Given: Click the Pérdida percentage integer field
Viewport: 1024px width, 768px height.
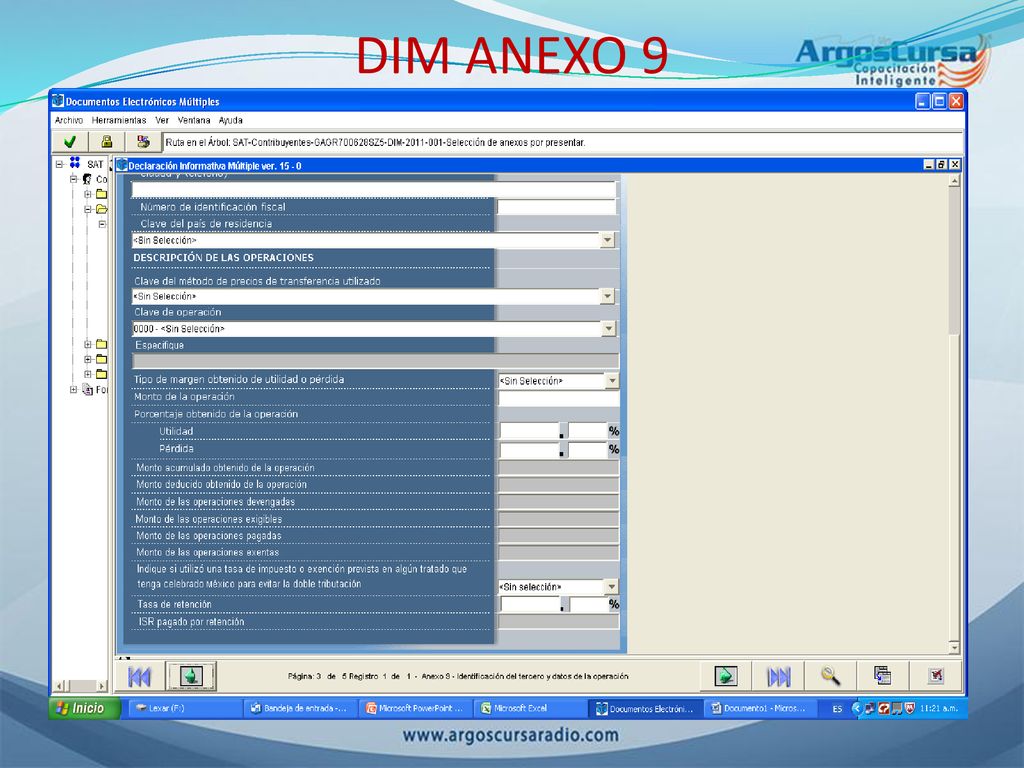Looking at the screenshot, I should [x=530, y=449].
